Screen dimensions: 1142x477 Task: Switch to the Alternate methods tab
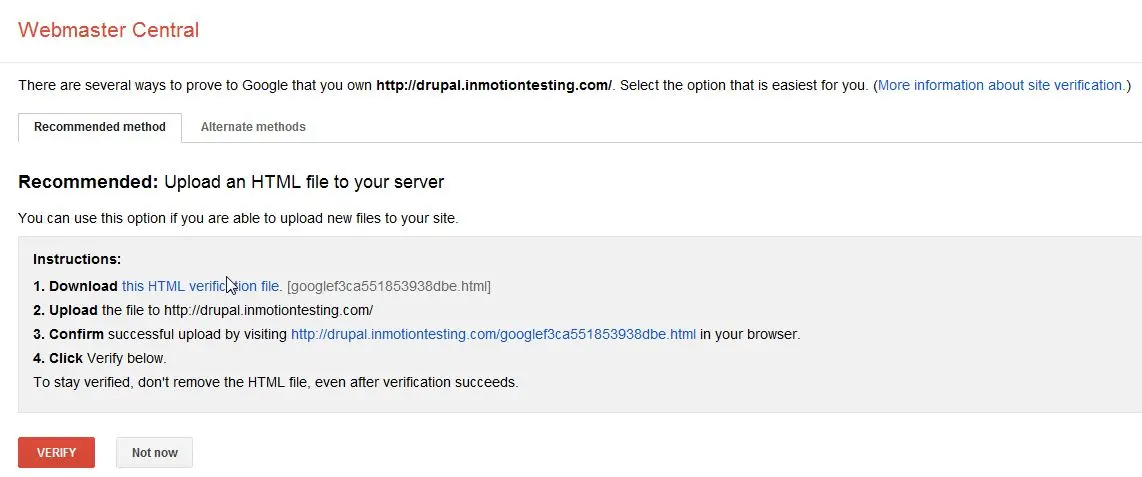coord(253,128)
